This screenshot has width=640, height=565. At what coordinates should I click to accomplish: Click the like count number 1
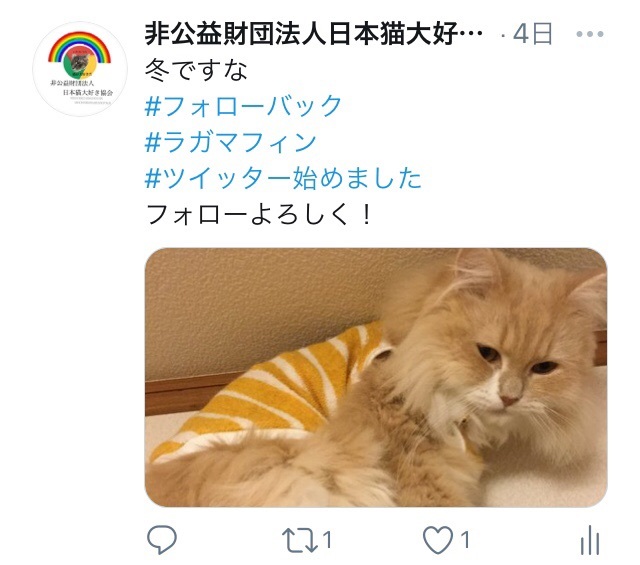pos(465,540)
